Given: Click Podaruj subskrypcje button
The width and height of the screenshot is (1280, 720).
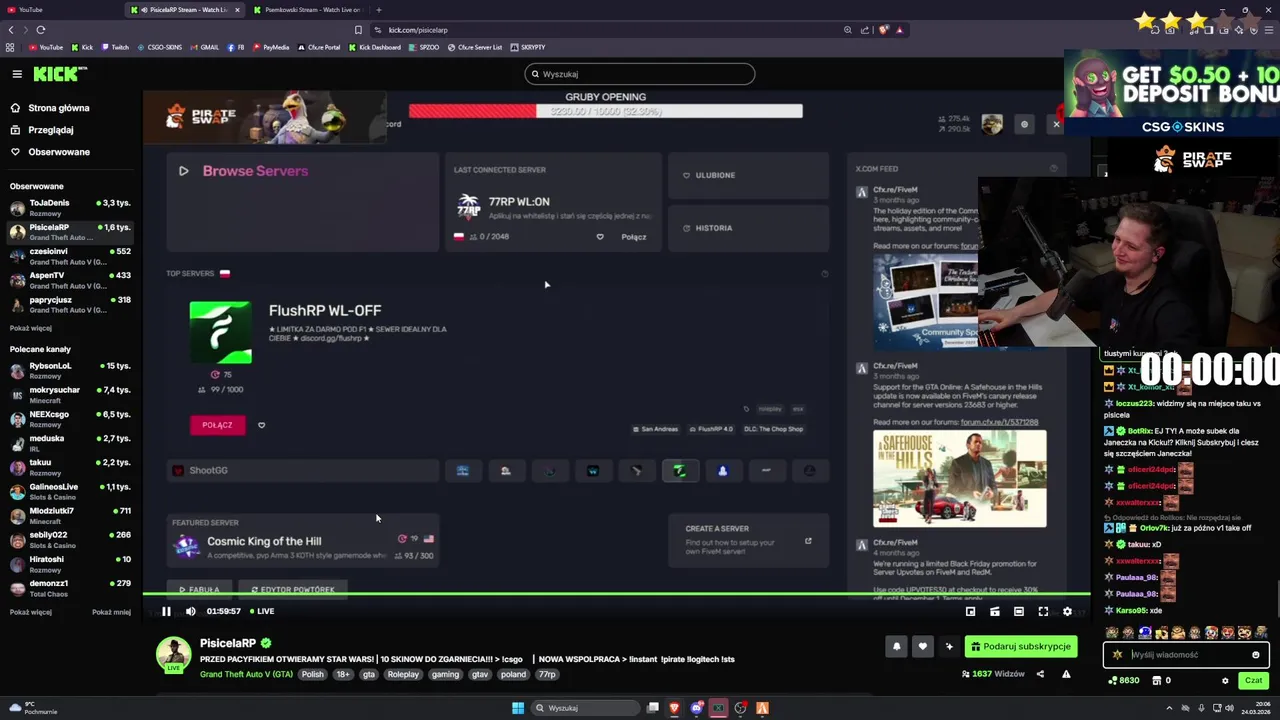Looking at the screenshot, I should click(x=1020, y=646).
